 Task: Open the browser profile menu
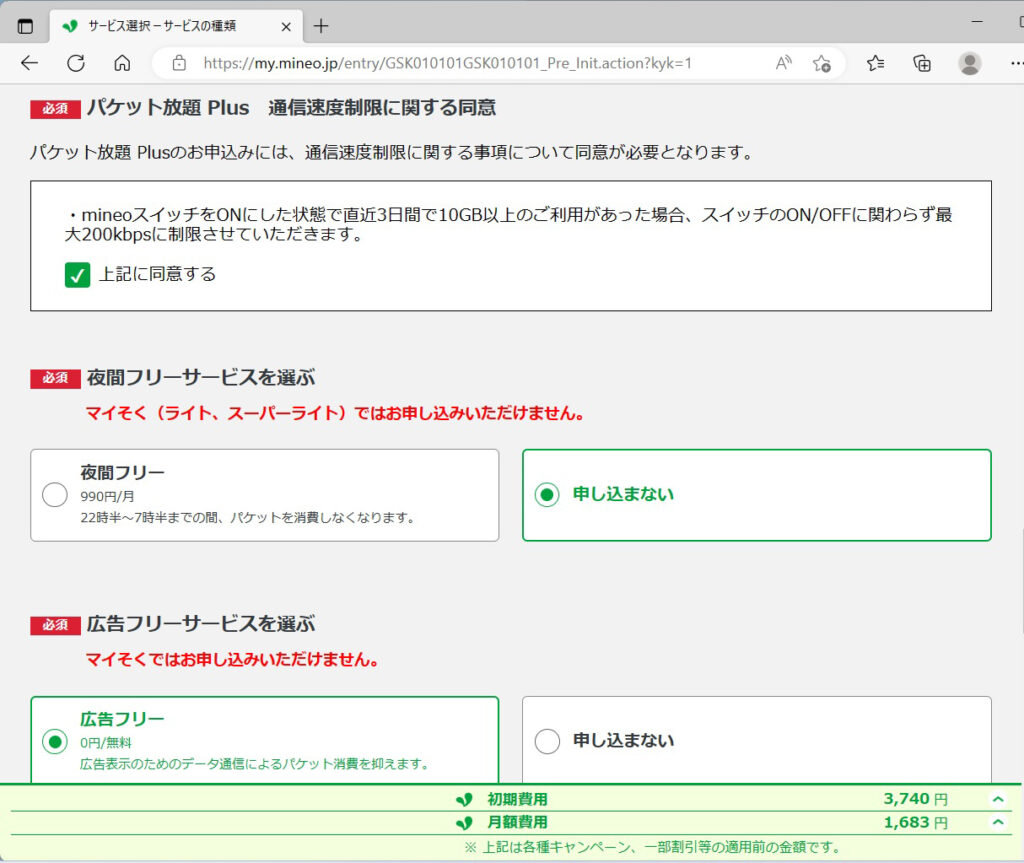(x=970, y=63)
